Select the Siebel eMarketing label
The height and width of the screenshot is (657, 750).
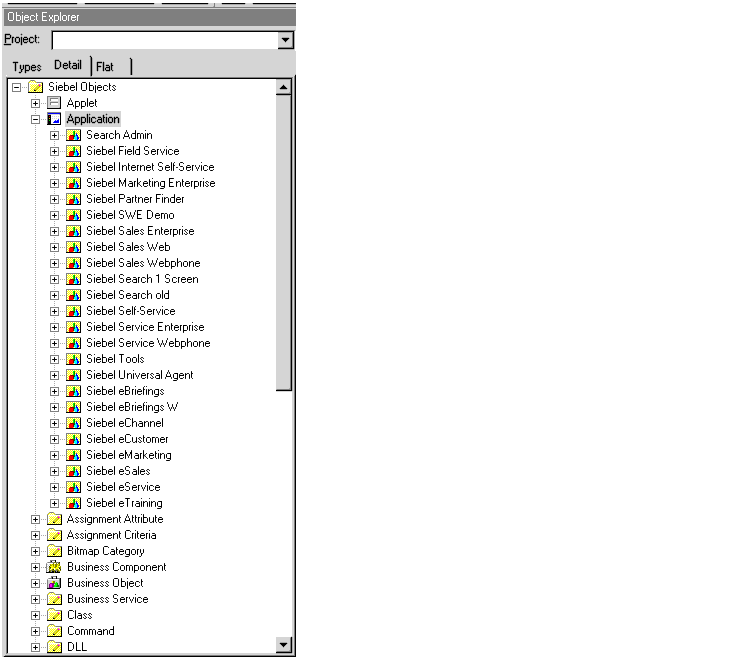(x=129, y=455)
